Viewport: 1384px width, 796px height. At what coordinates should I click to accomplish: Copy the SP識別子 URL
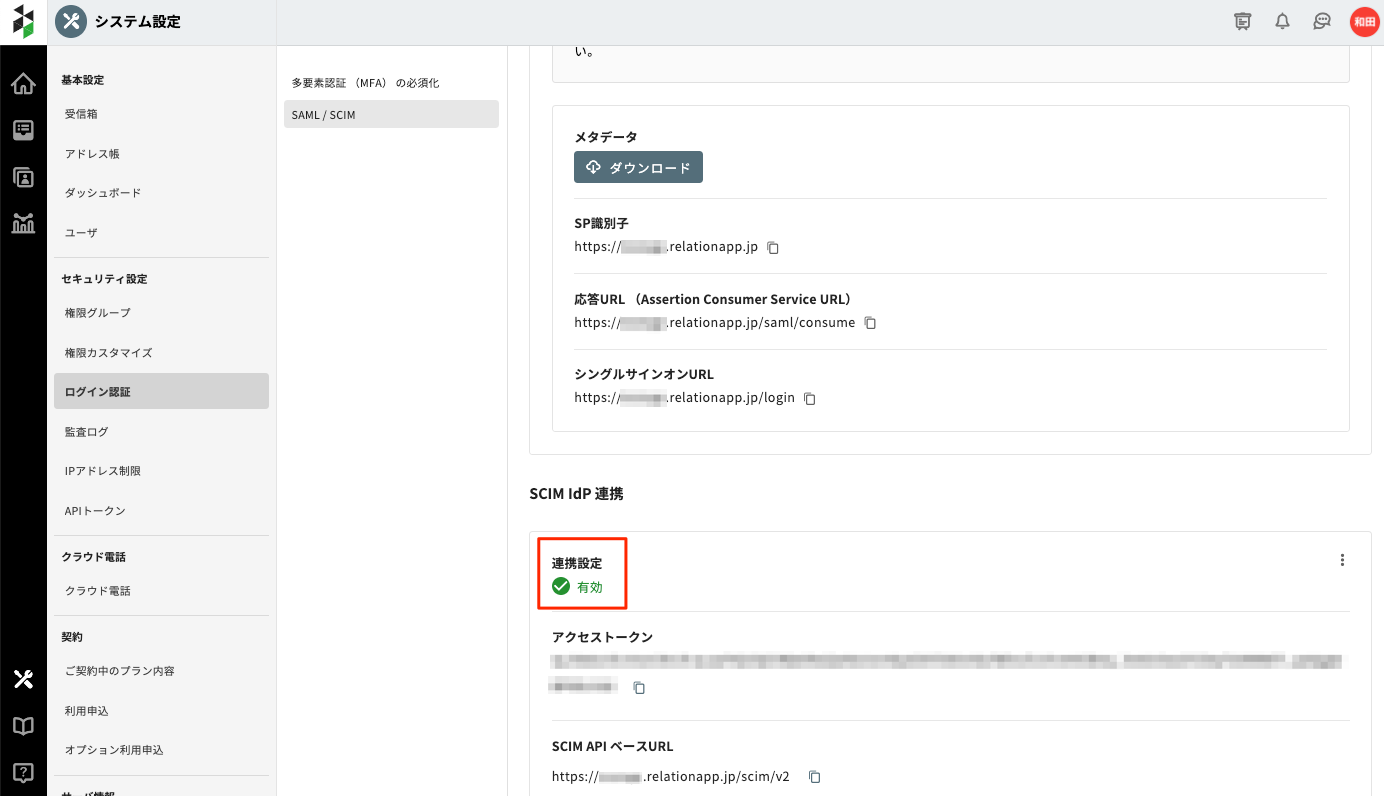(773, 247)
